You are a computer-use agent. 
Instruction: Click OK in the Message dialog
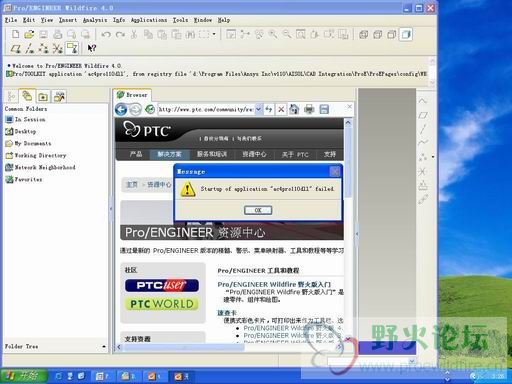tap(258, 210)
